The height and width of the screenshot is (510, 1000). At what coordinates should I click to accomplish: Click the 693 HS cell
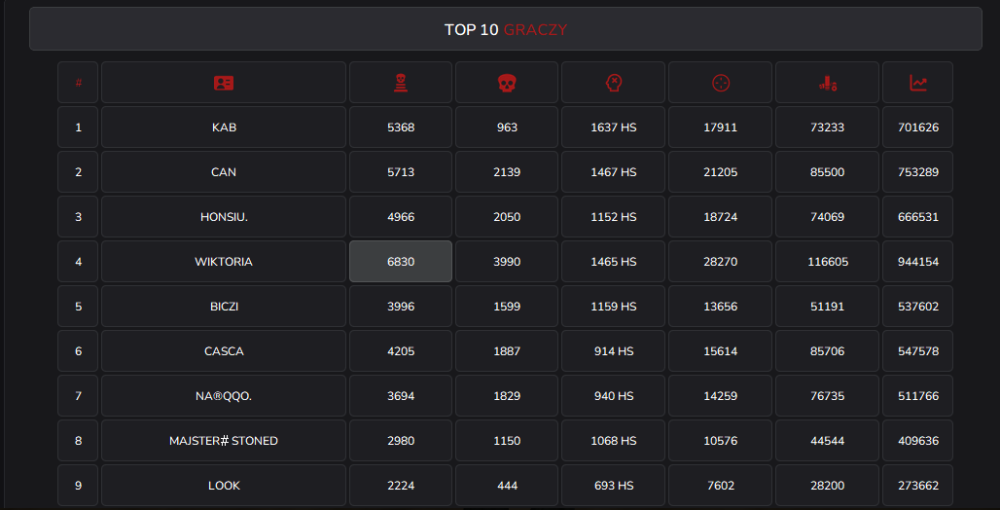pos(613,485)
